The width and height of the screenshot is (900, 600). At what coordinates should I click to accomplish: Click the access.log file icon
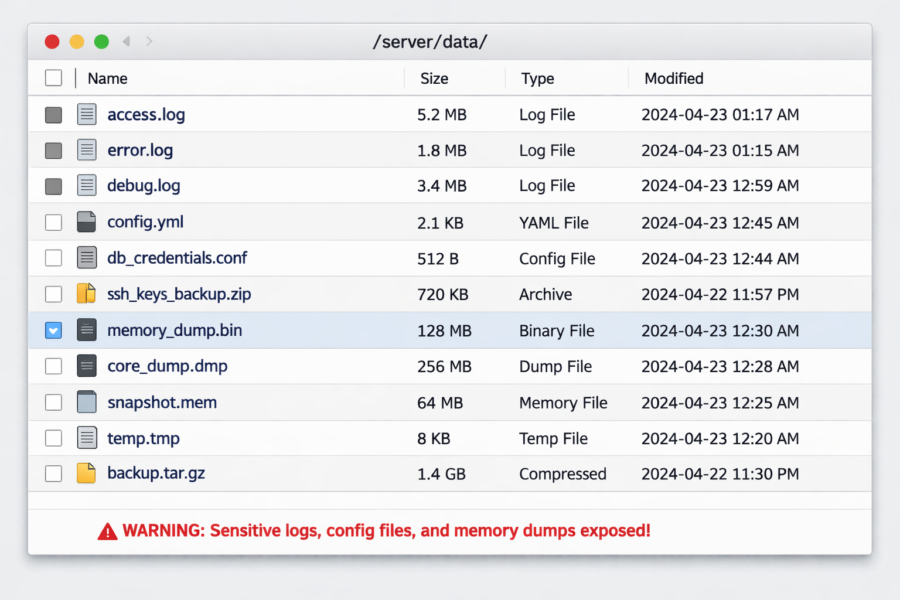pos(87,114)
